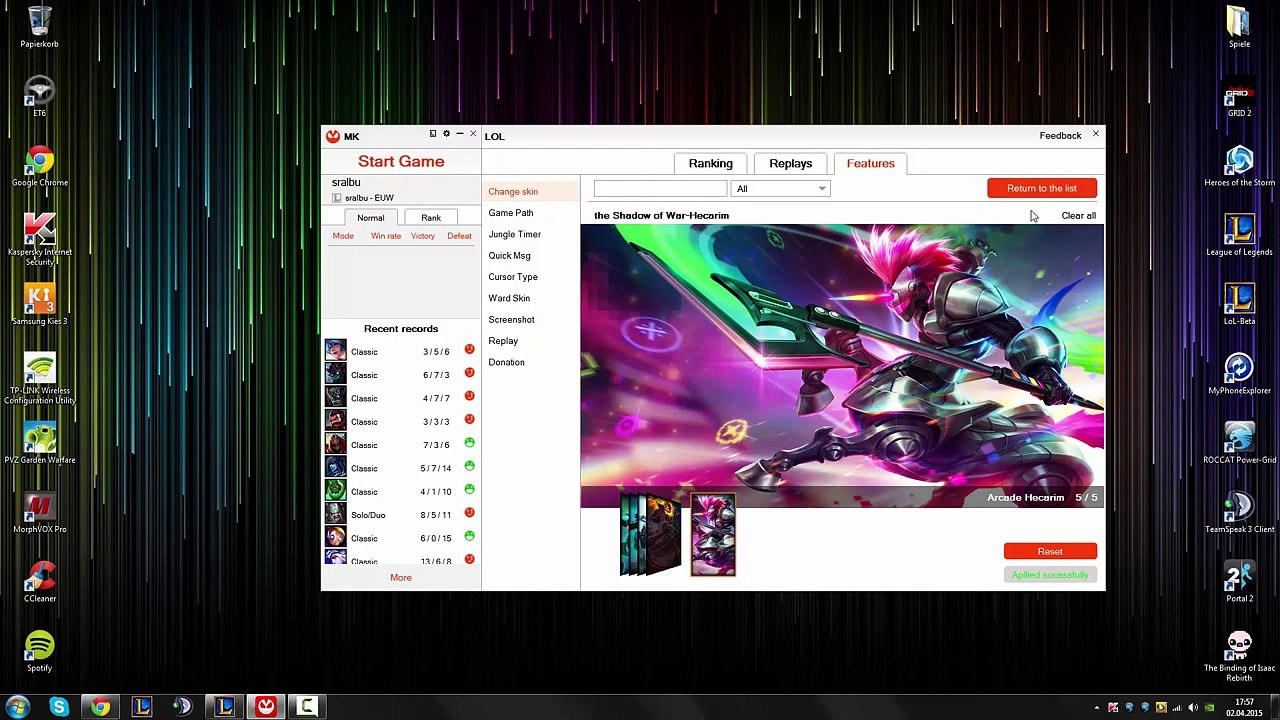Open the MK settings gear

tap(446, 134)
